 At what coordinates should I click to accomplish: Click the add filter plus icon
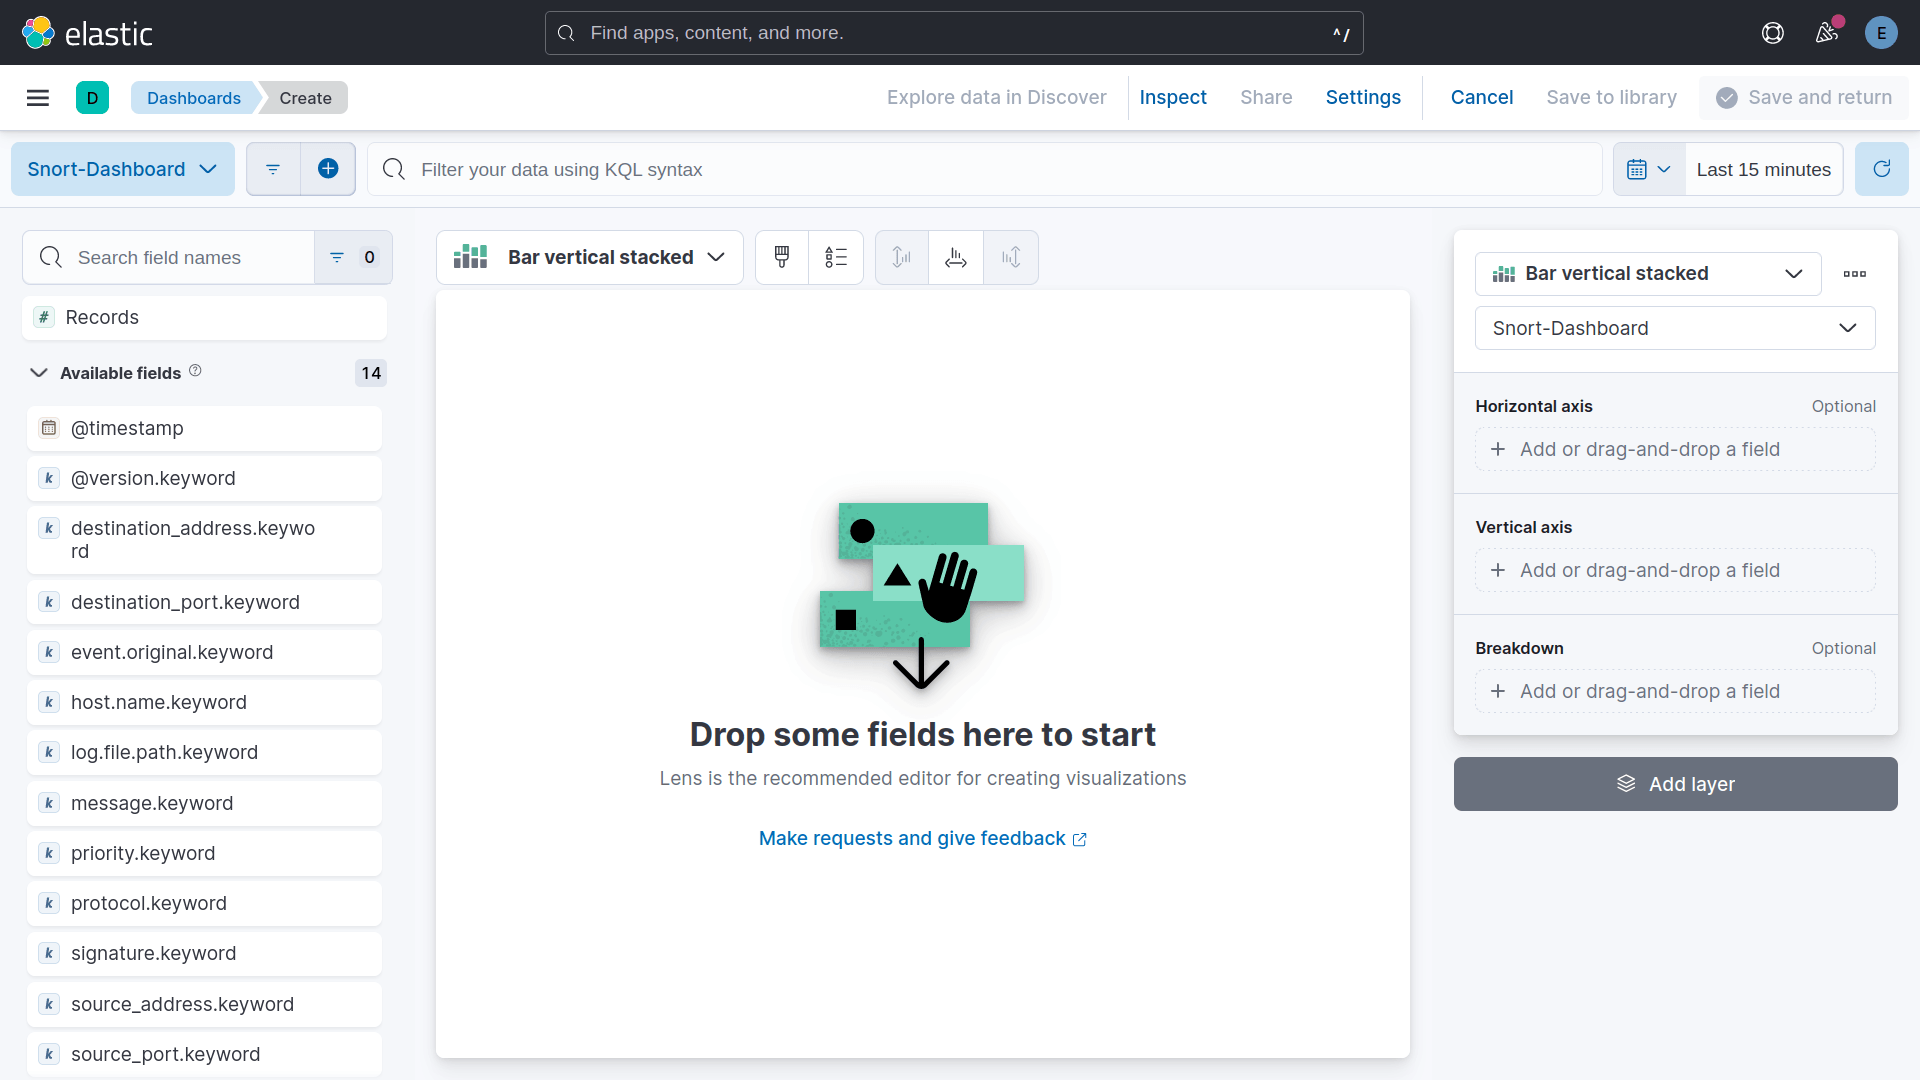point(328,169)
